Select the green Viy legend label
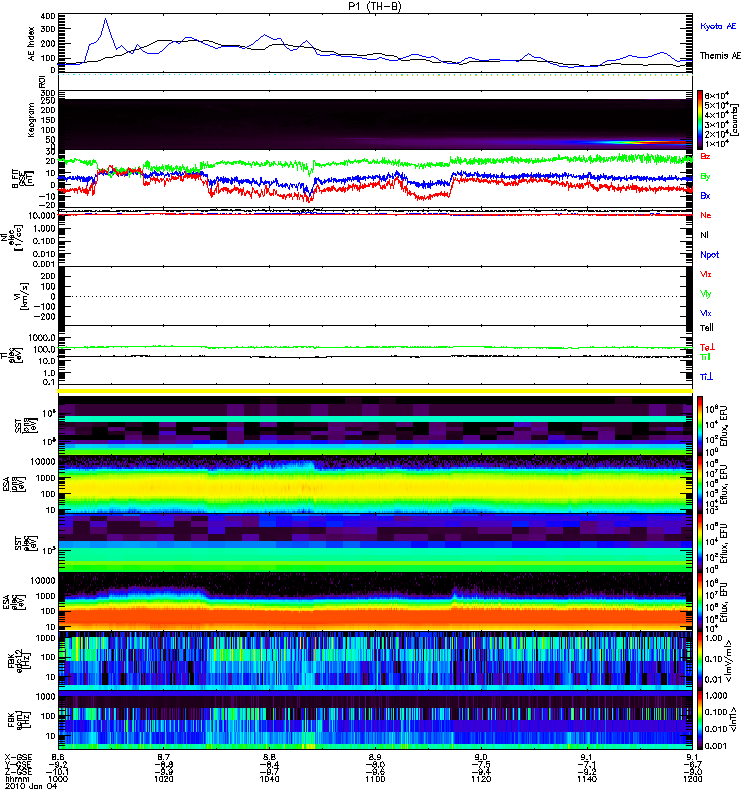 705,294
